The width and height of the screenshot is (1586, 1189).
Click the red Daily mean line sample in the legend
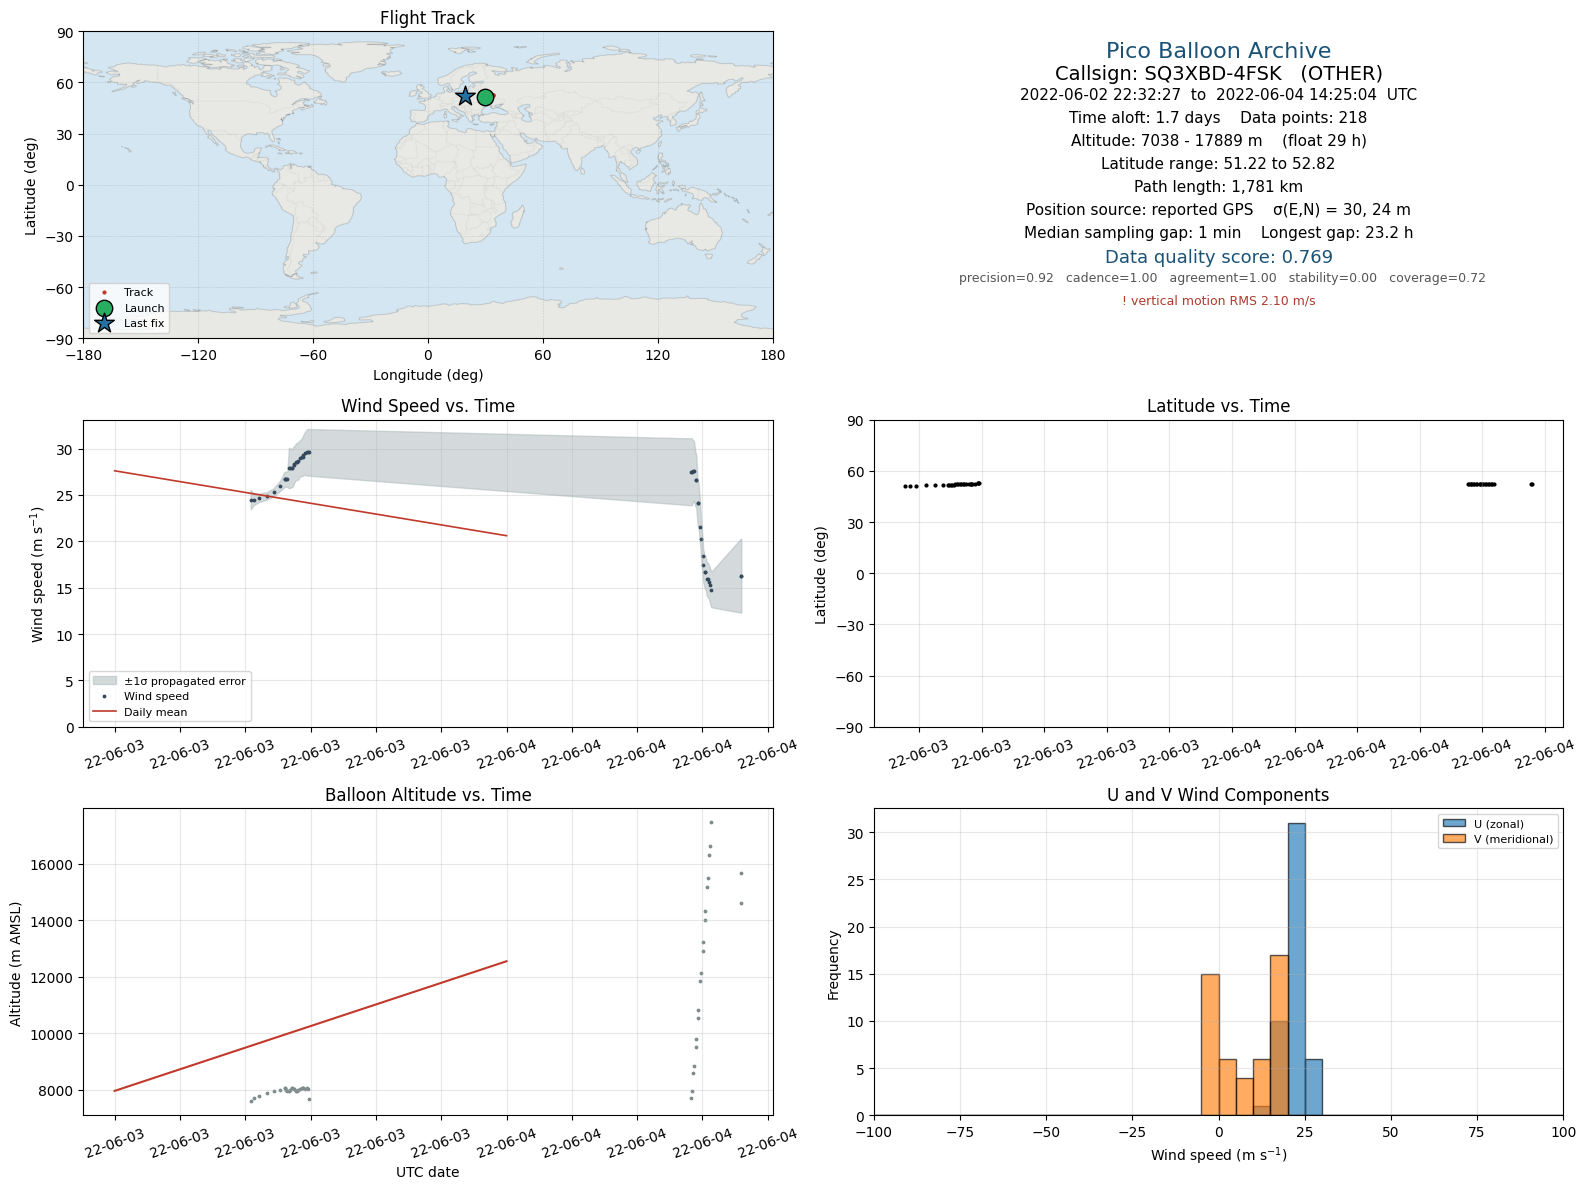tap(104, 712)
